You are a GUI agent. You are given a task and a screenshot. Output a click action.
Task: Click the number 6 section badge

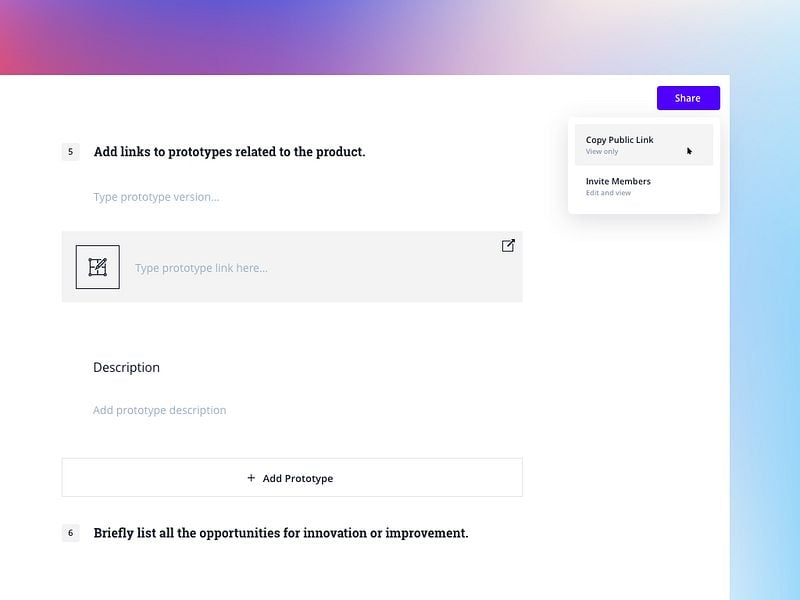70,533
